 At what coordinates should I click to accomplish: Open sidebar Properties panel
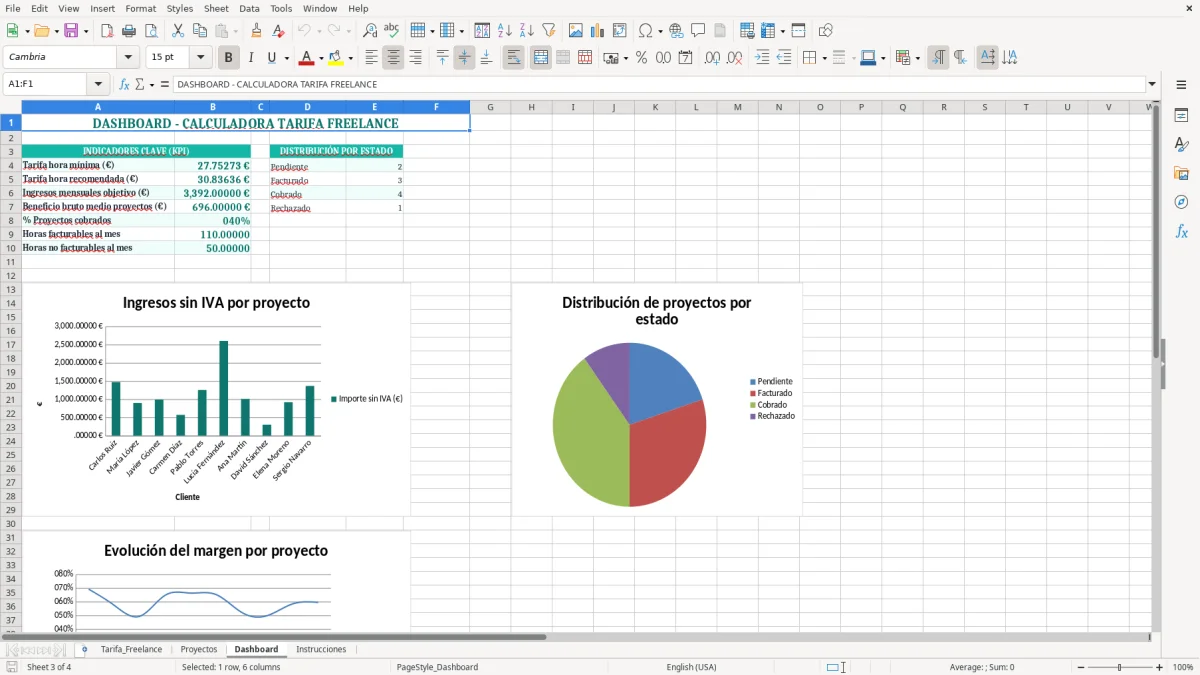pyautogui.click(x=1181, y=116)
